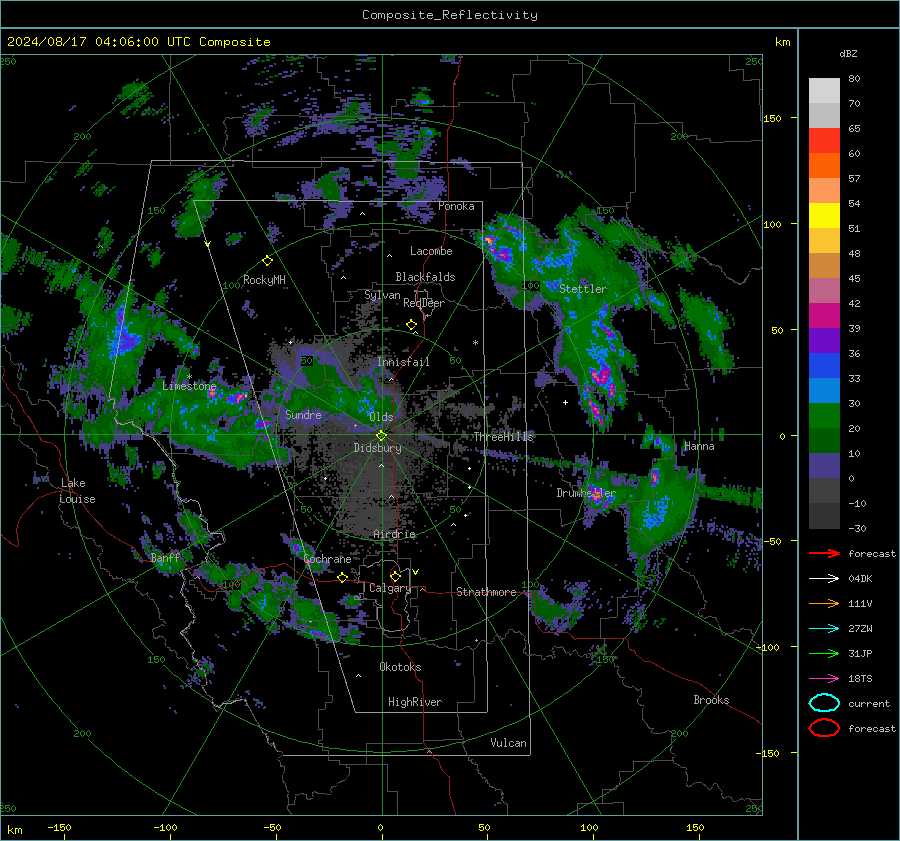Select the ThreeHills label
The height and width of the screenshot is (841, 900).
[503, 437]
